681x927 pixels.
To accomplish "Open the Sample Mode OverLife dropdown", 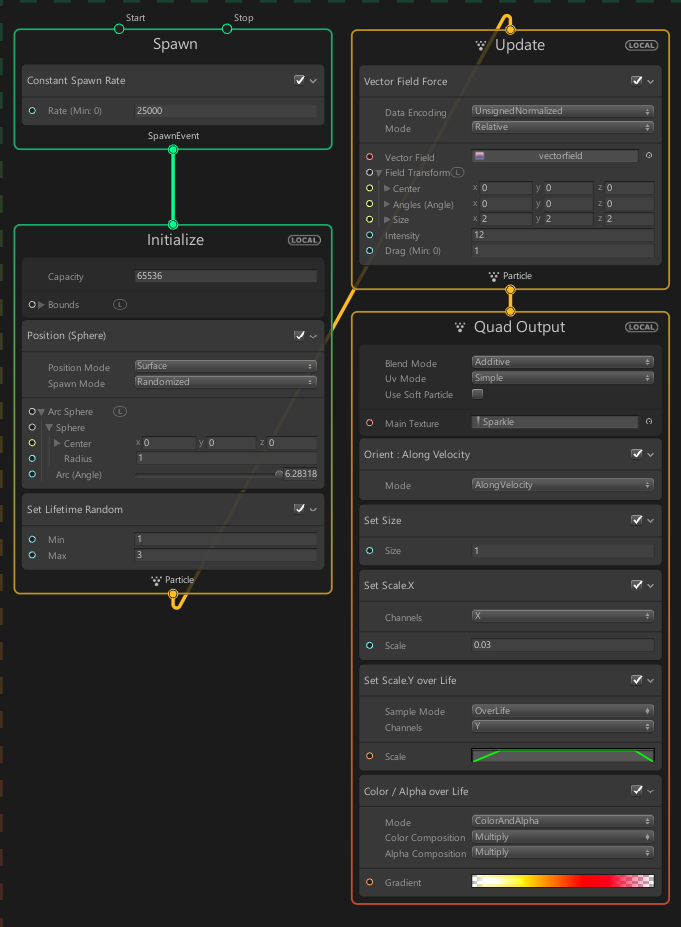I will [x=563, y=711].
